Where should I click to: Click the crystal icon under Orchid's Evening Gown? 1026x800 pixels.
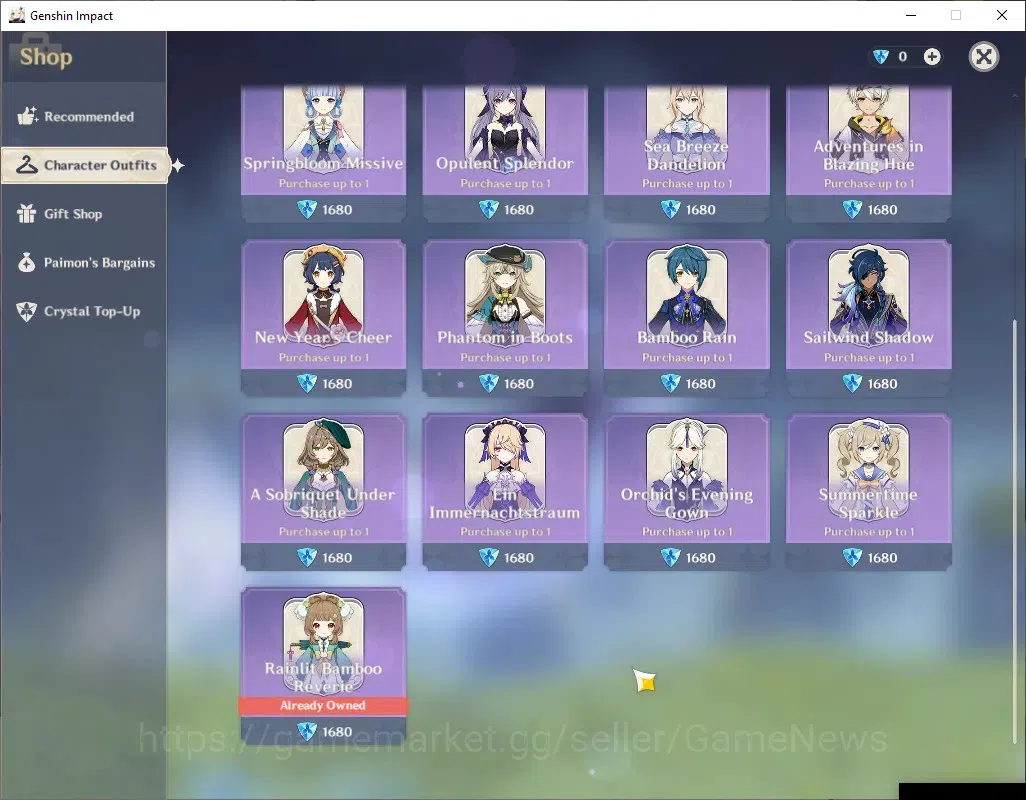671,557
